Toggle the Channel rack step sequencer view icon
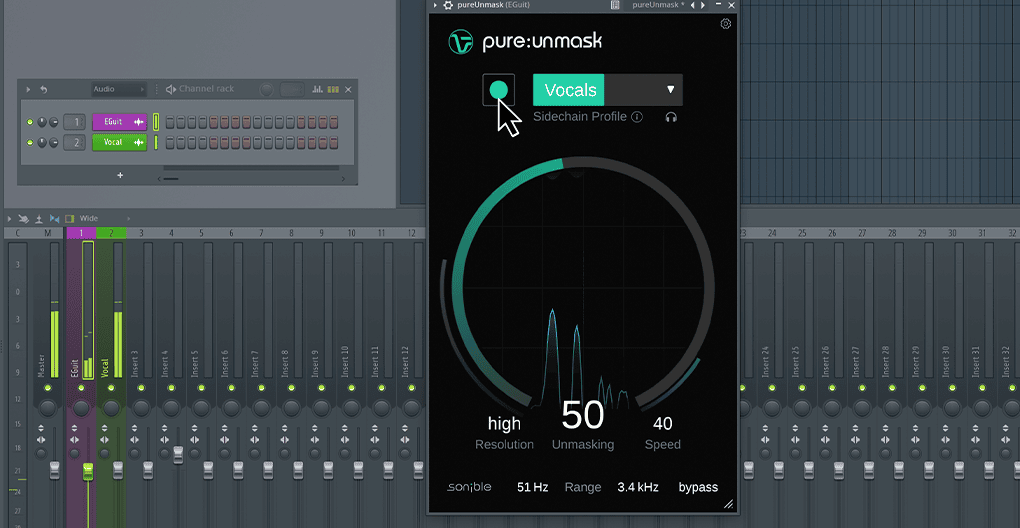The width and height of the screenshot is (1020, 528). click(333, 89)
